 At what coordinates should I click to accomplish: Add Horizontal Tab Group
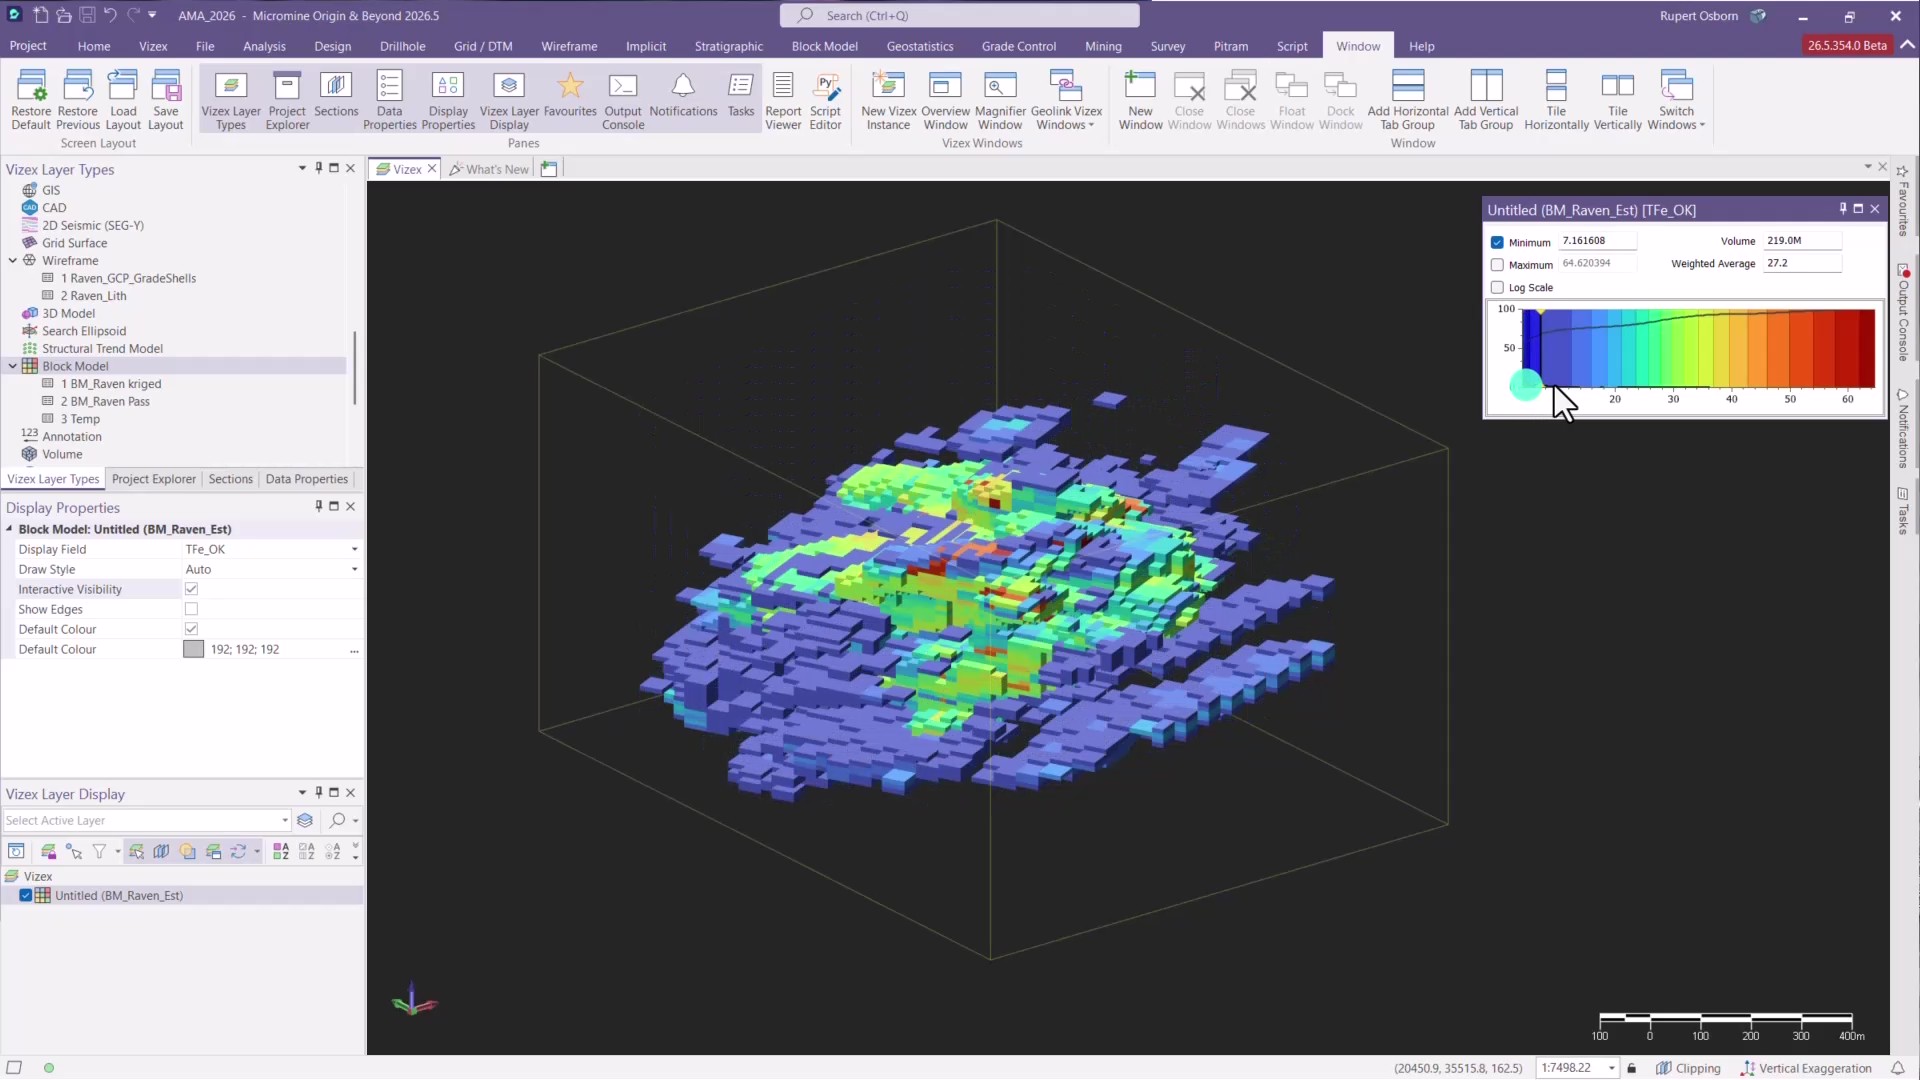click(x=1408, y=99)
